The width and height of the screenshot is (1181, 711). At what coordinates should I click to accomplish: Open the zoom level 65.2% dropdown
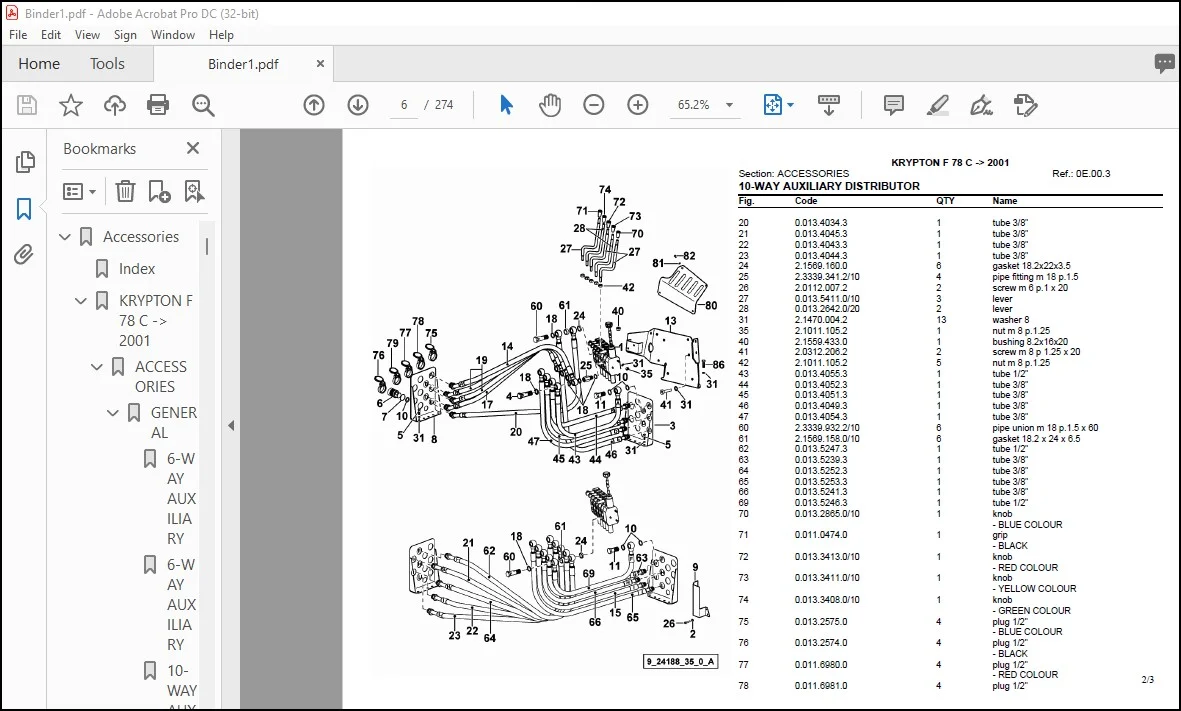(729, 105)
